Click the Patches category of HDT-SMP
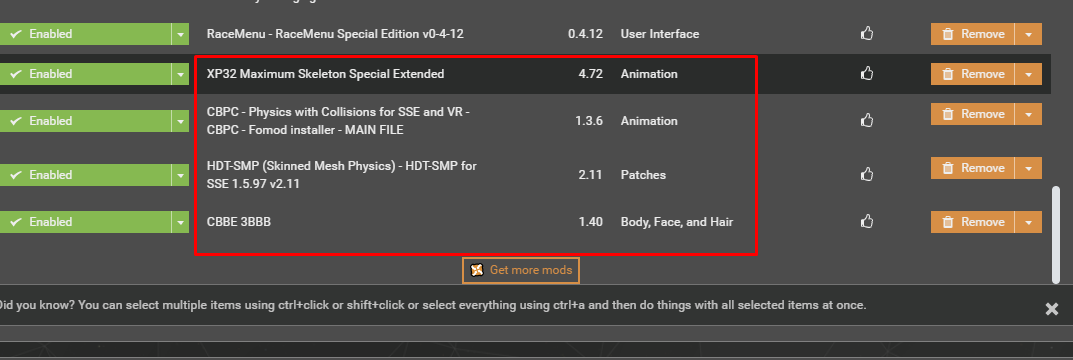This screenshot has height=360, width=1073. click(643, 175)
